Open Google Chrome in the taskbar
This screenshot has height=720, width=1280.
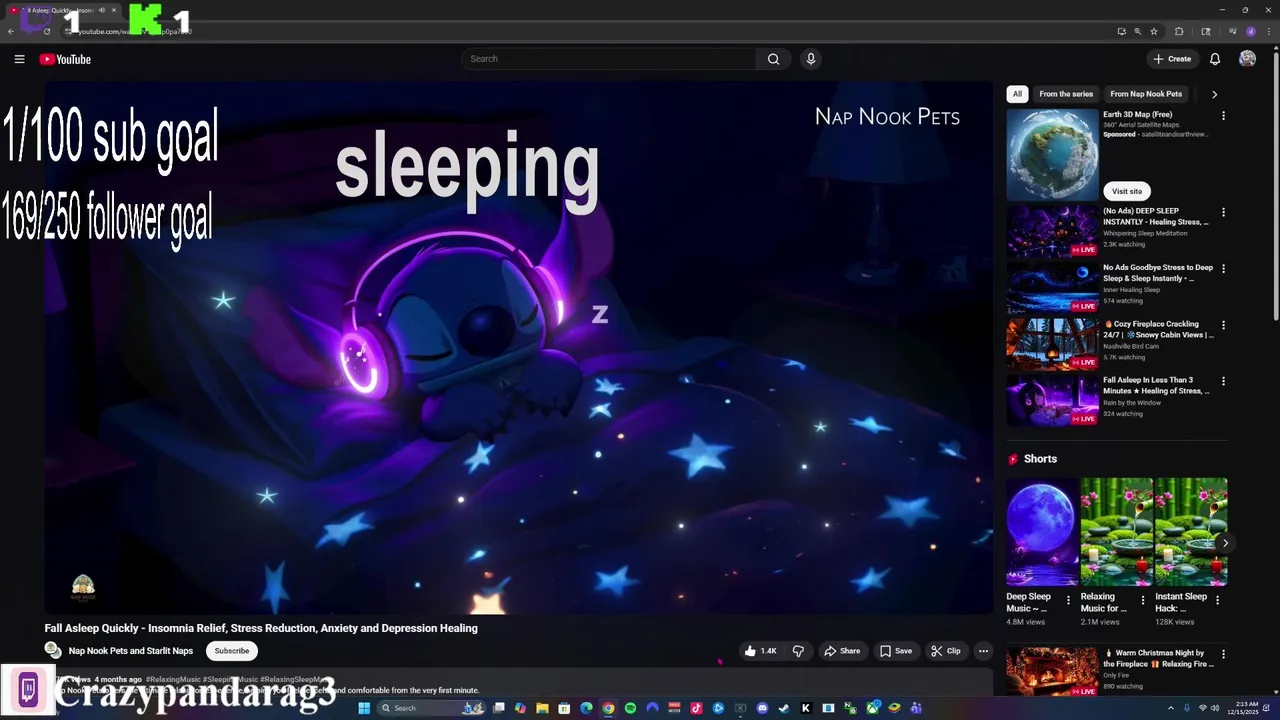pos(608,708)
